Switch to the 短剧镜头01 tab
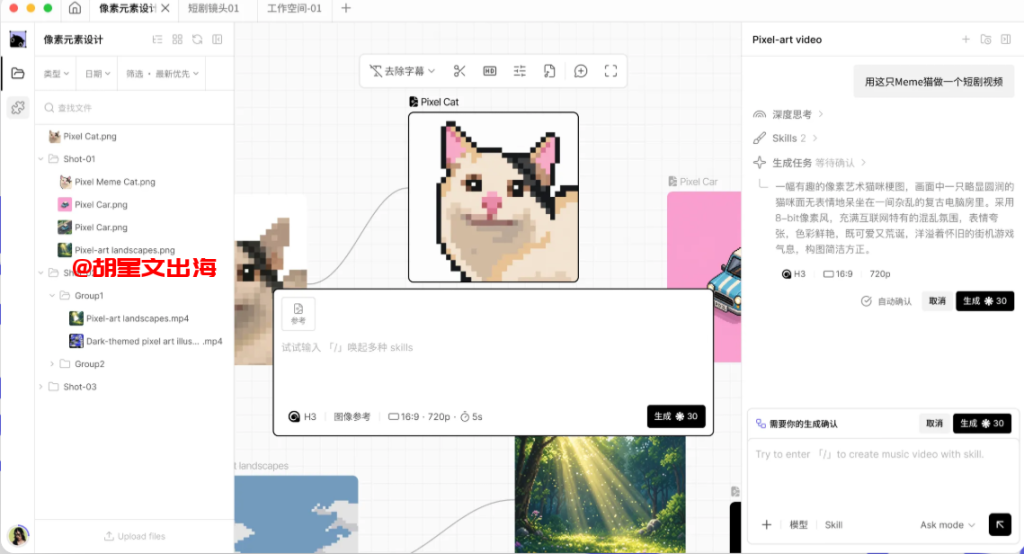1024x554 pixels. click(214, 8)
